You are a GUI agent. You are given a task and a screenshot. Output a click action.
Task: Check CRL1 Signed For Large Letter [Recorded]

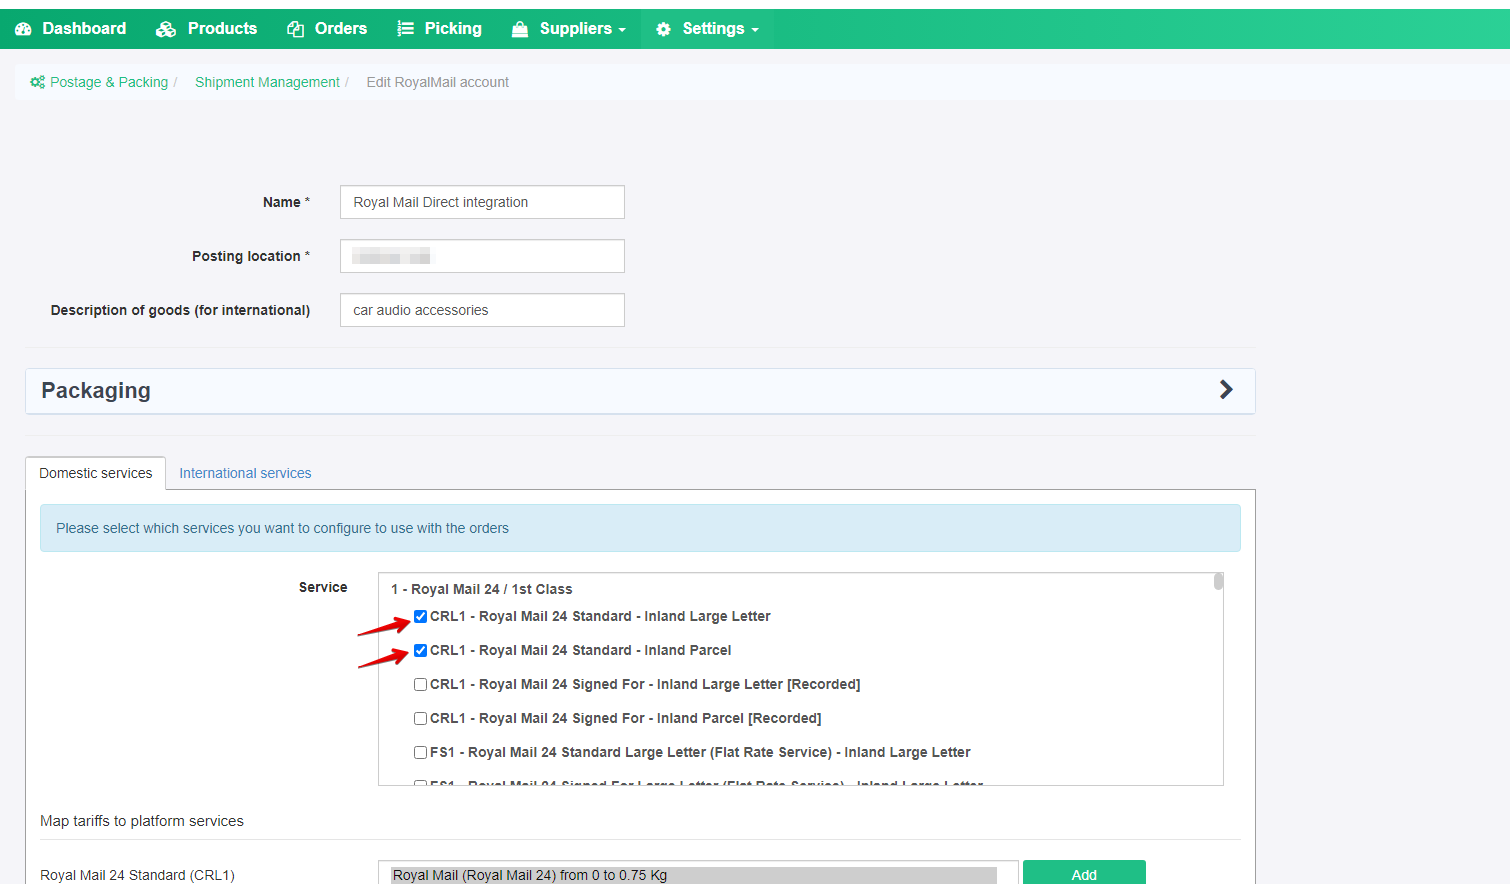[421, 684]
